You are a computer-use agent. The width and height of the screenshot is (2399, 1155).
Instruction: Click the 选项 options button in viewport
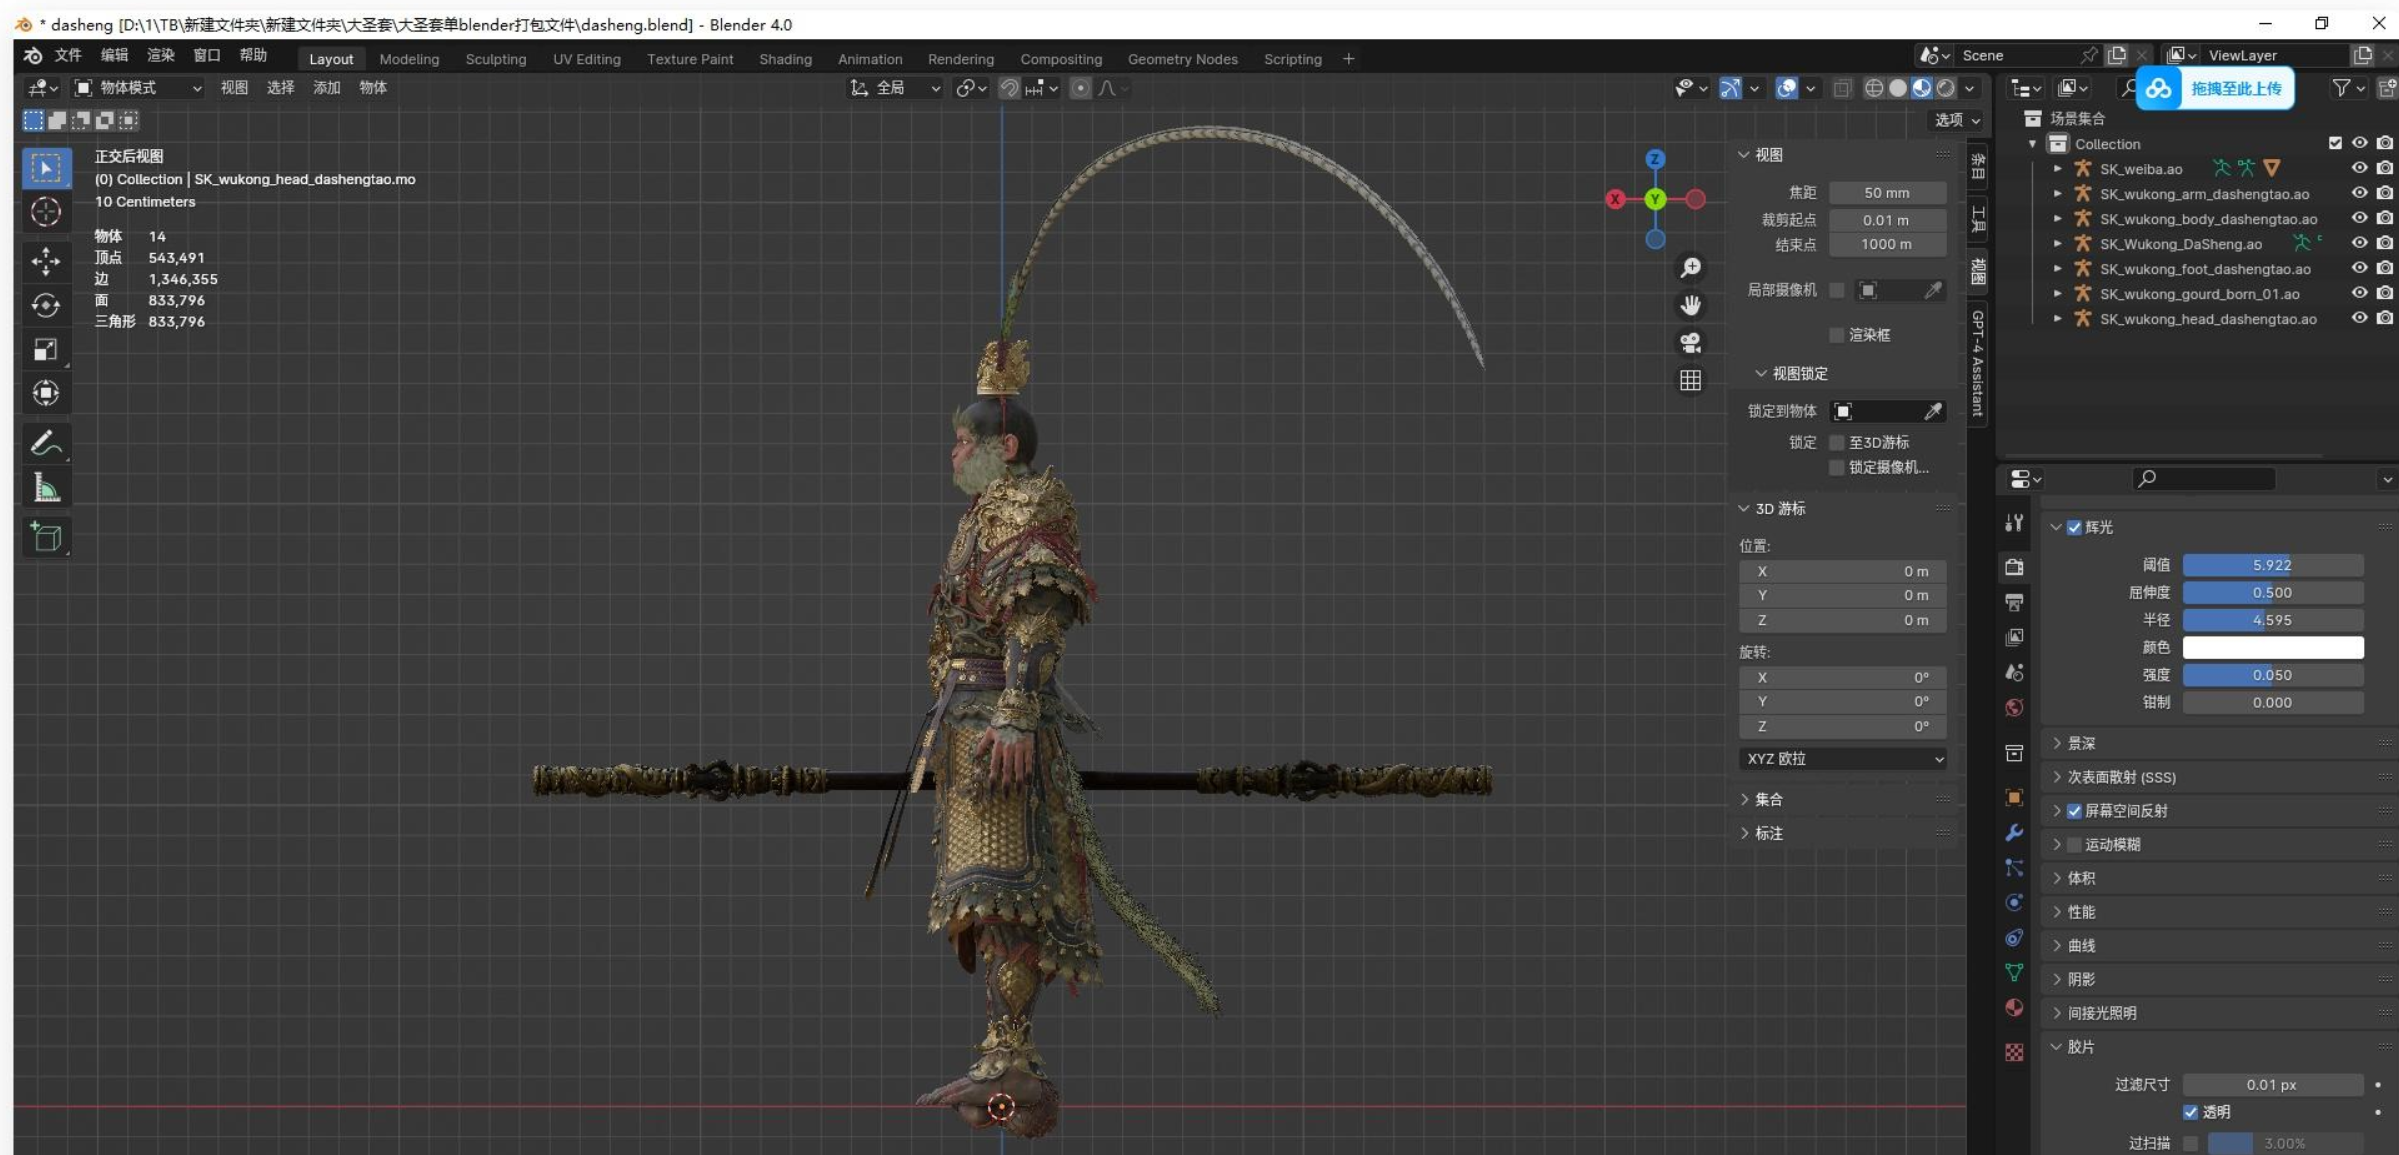click(x=1956, y=120)
